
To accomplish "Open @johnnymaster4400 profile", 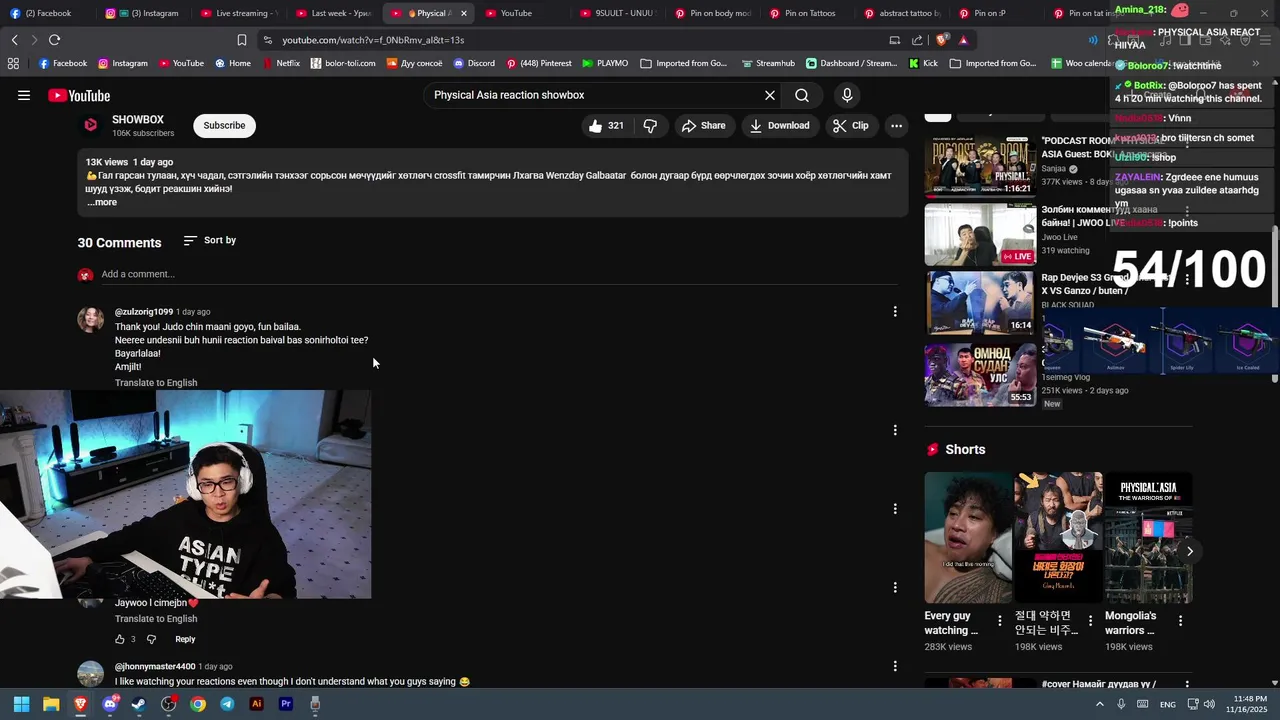I will pyautogui.click(x=154, y=667).
